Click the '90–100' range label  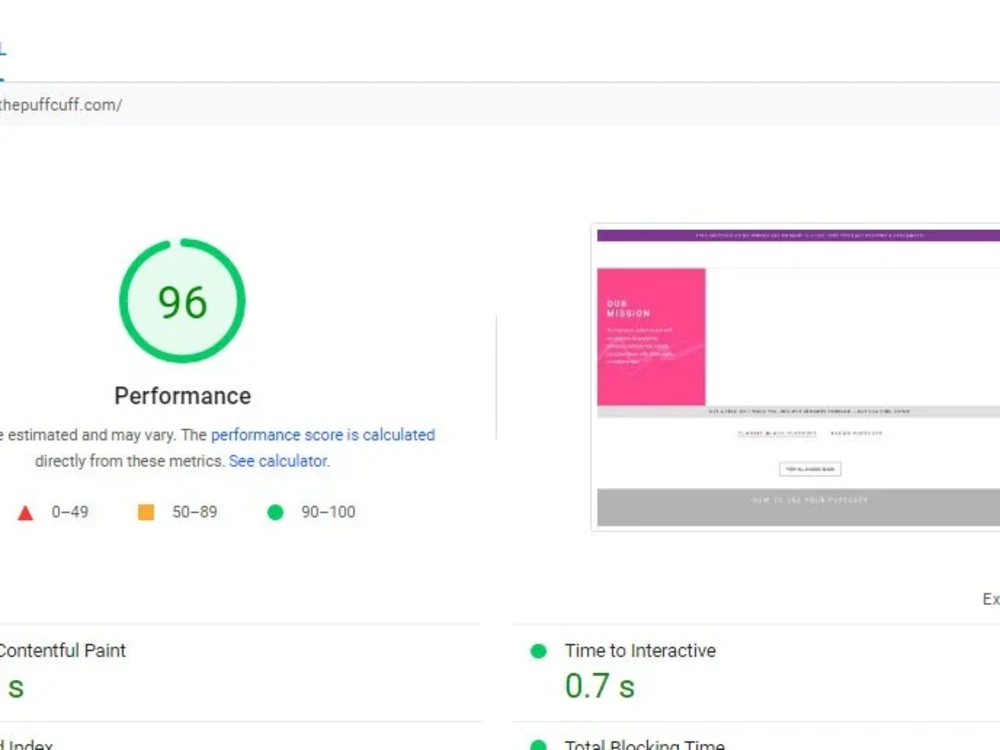tap(328, 512)
